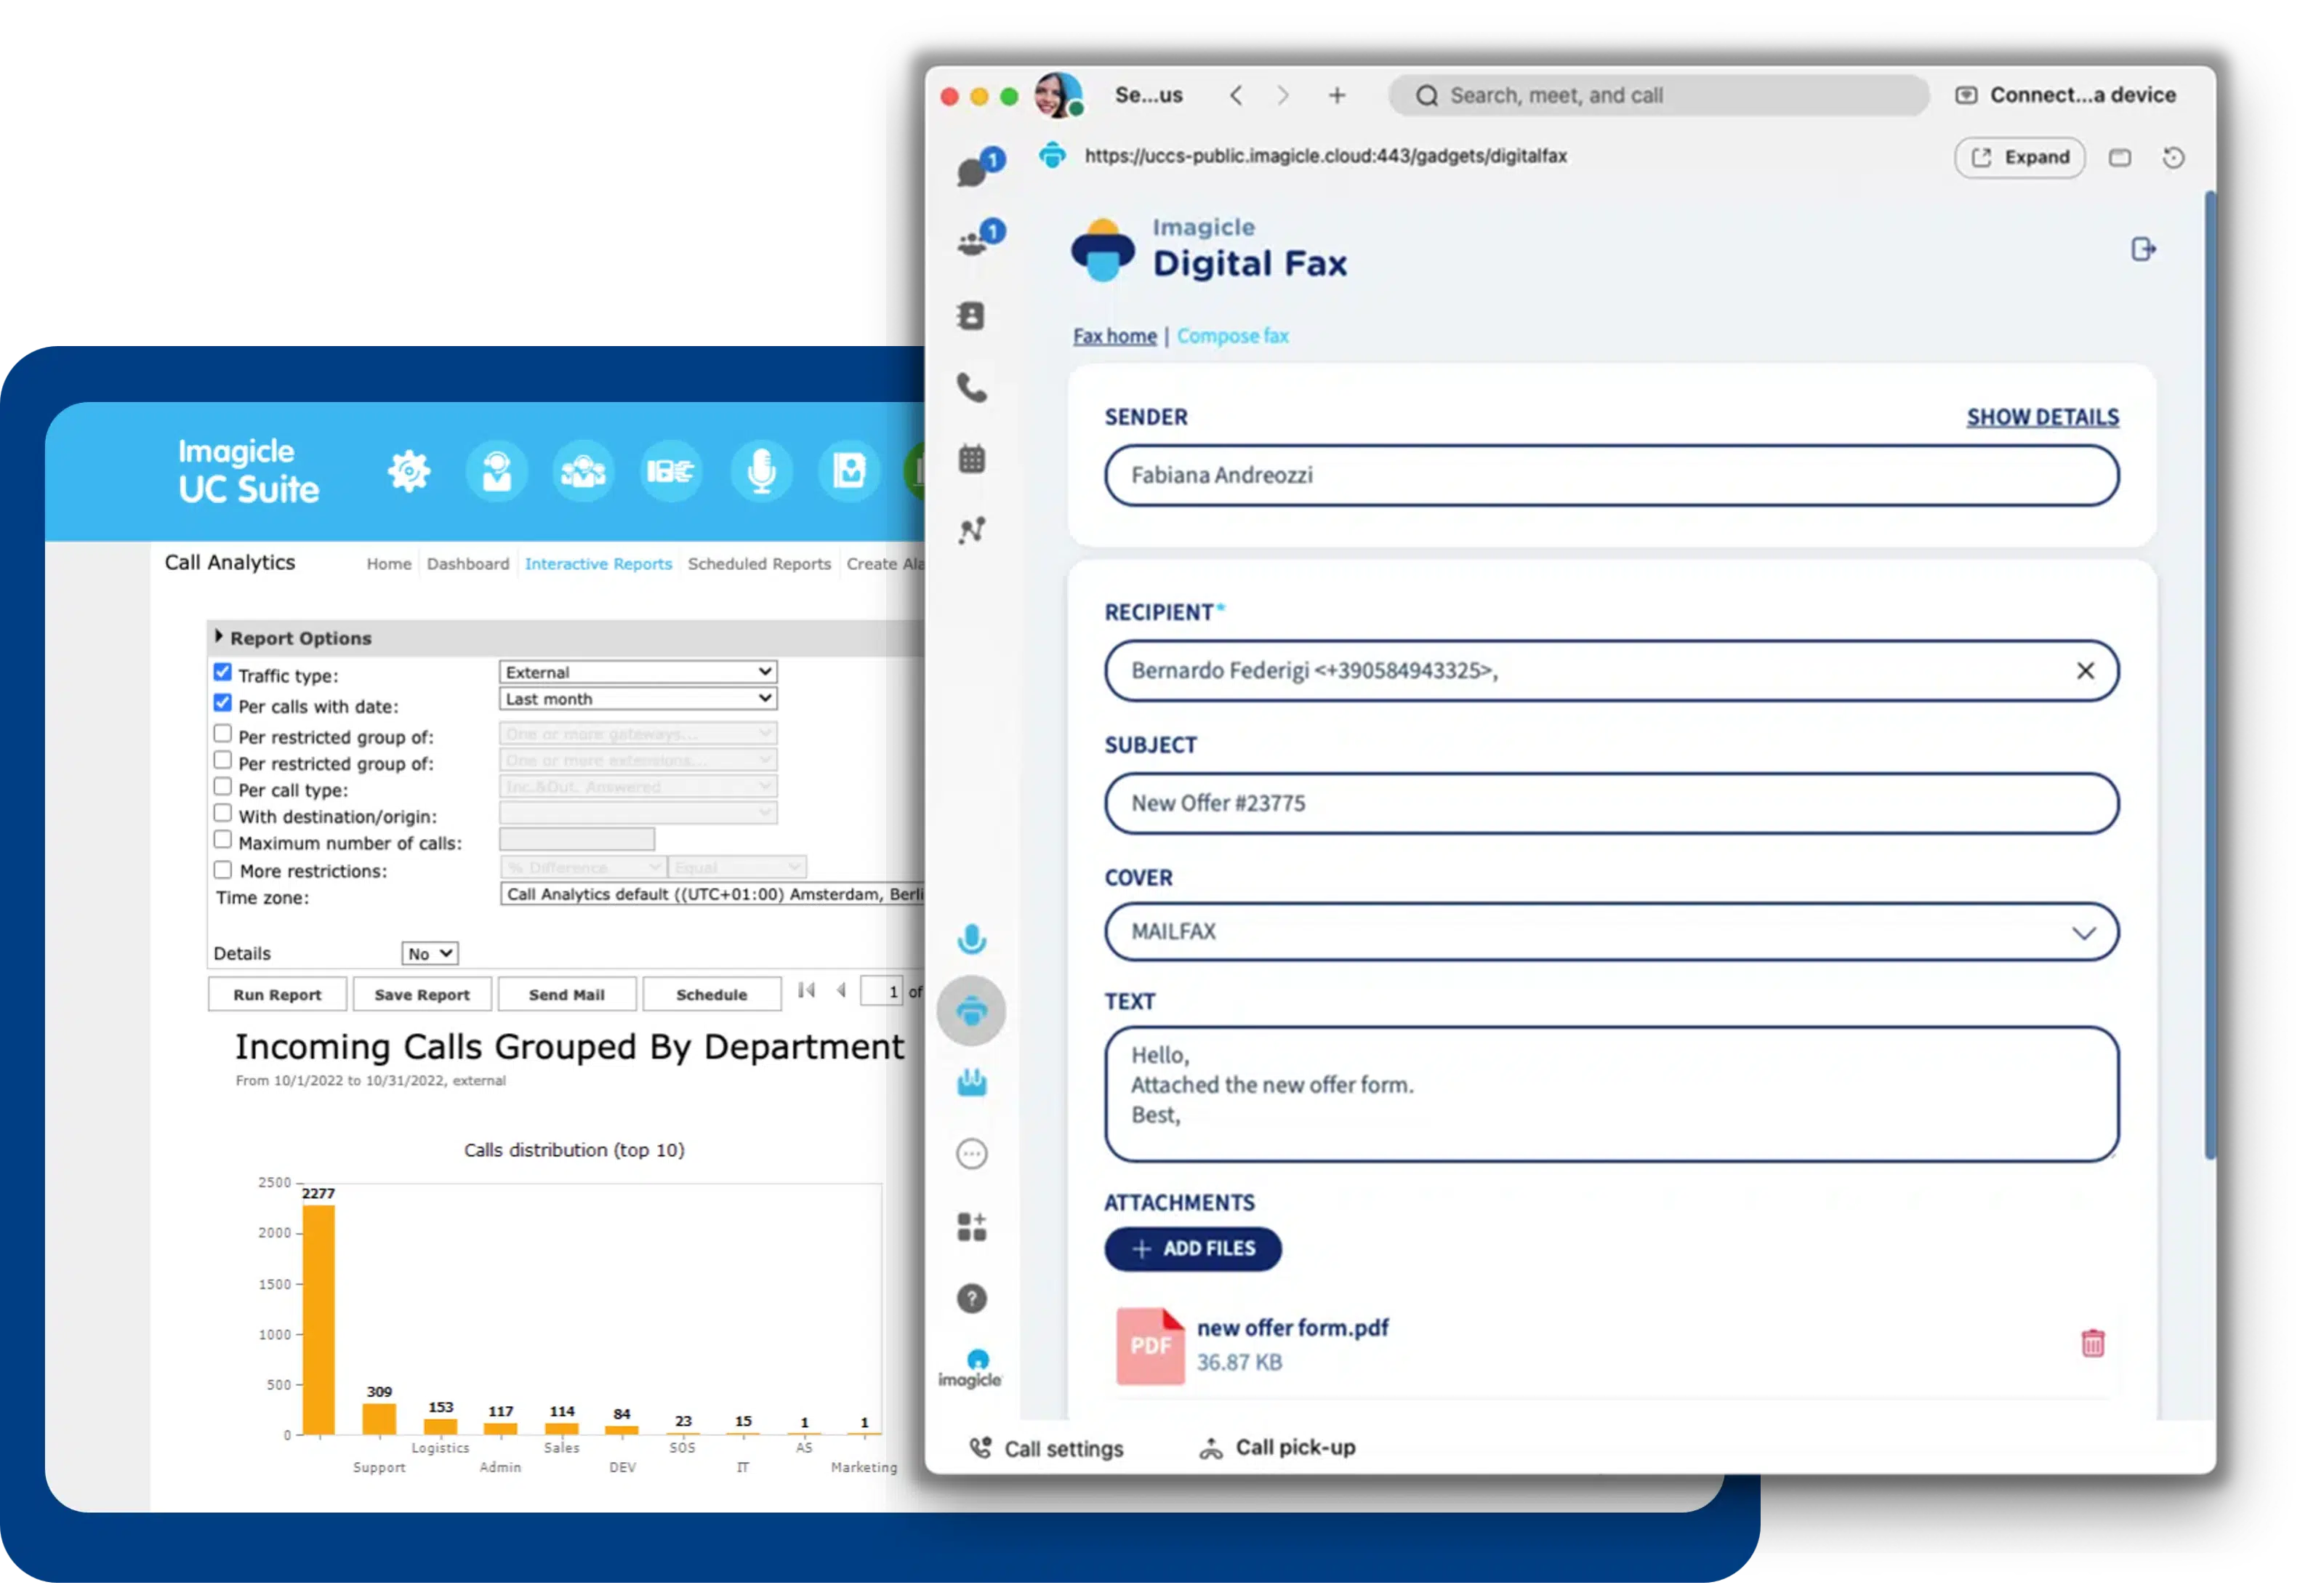Screen dimensions: 2324x1585
Task: Click the phone calling icon in sidebar
Action: point(971,387)
